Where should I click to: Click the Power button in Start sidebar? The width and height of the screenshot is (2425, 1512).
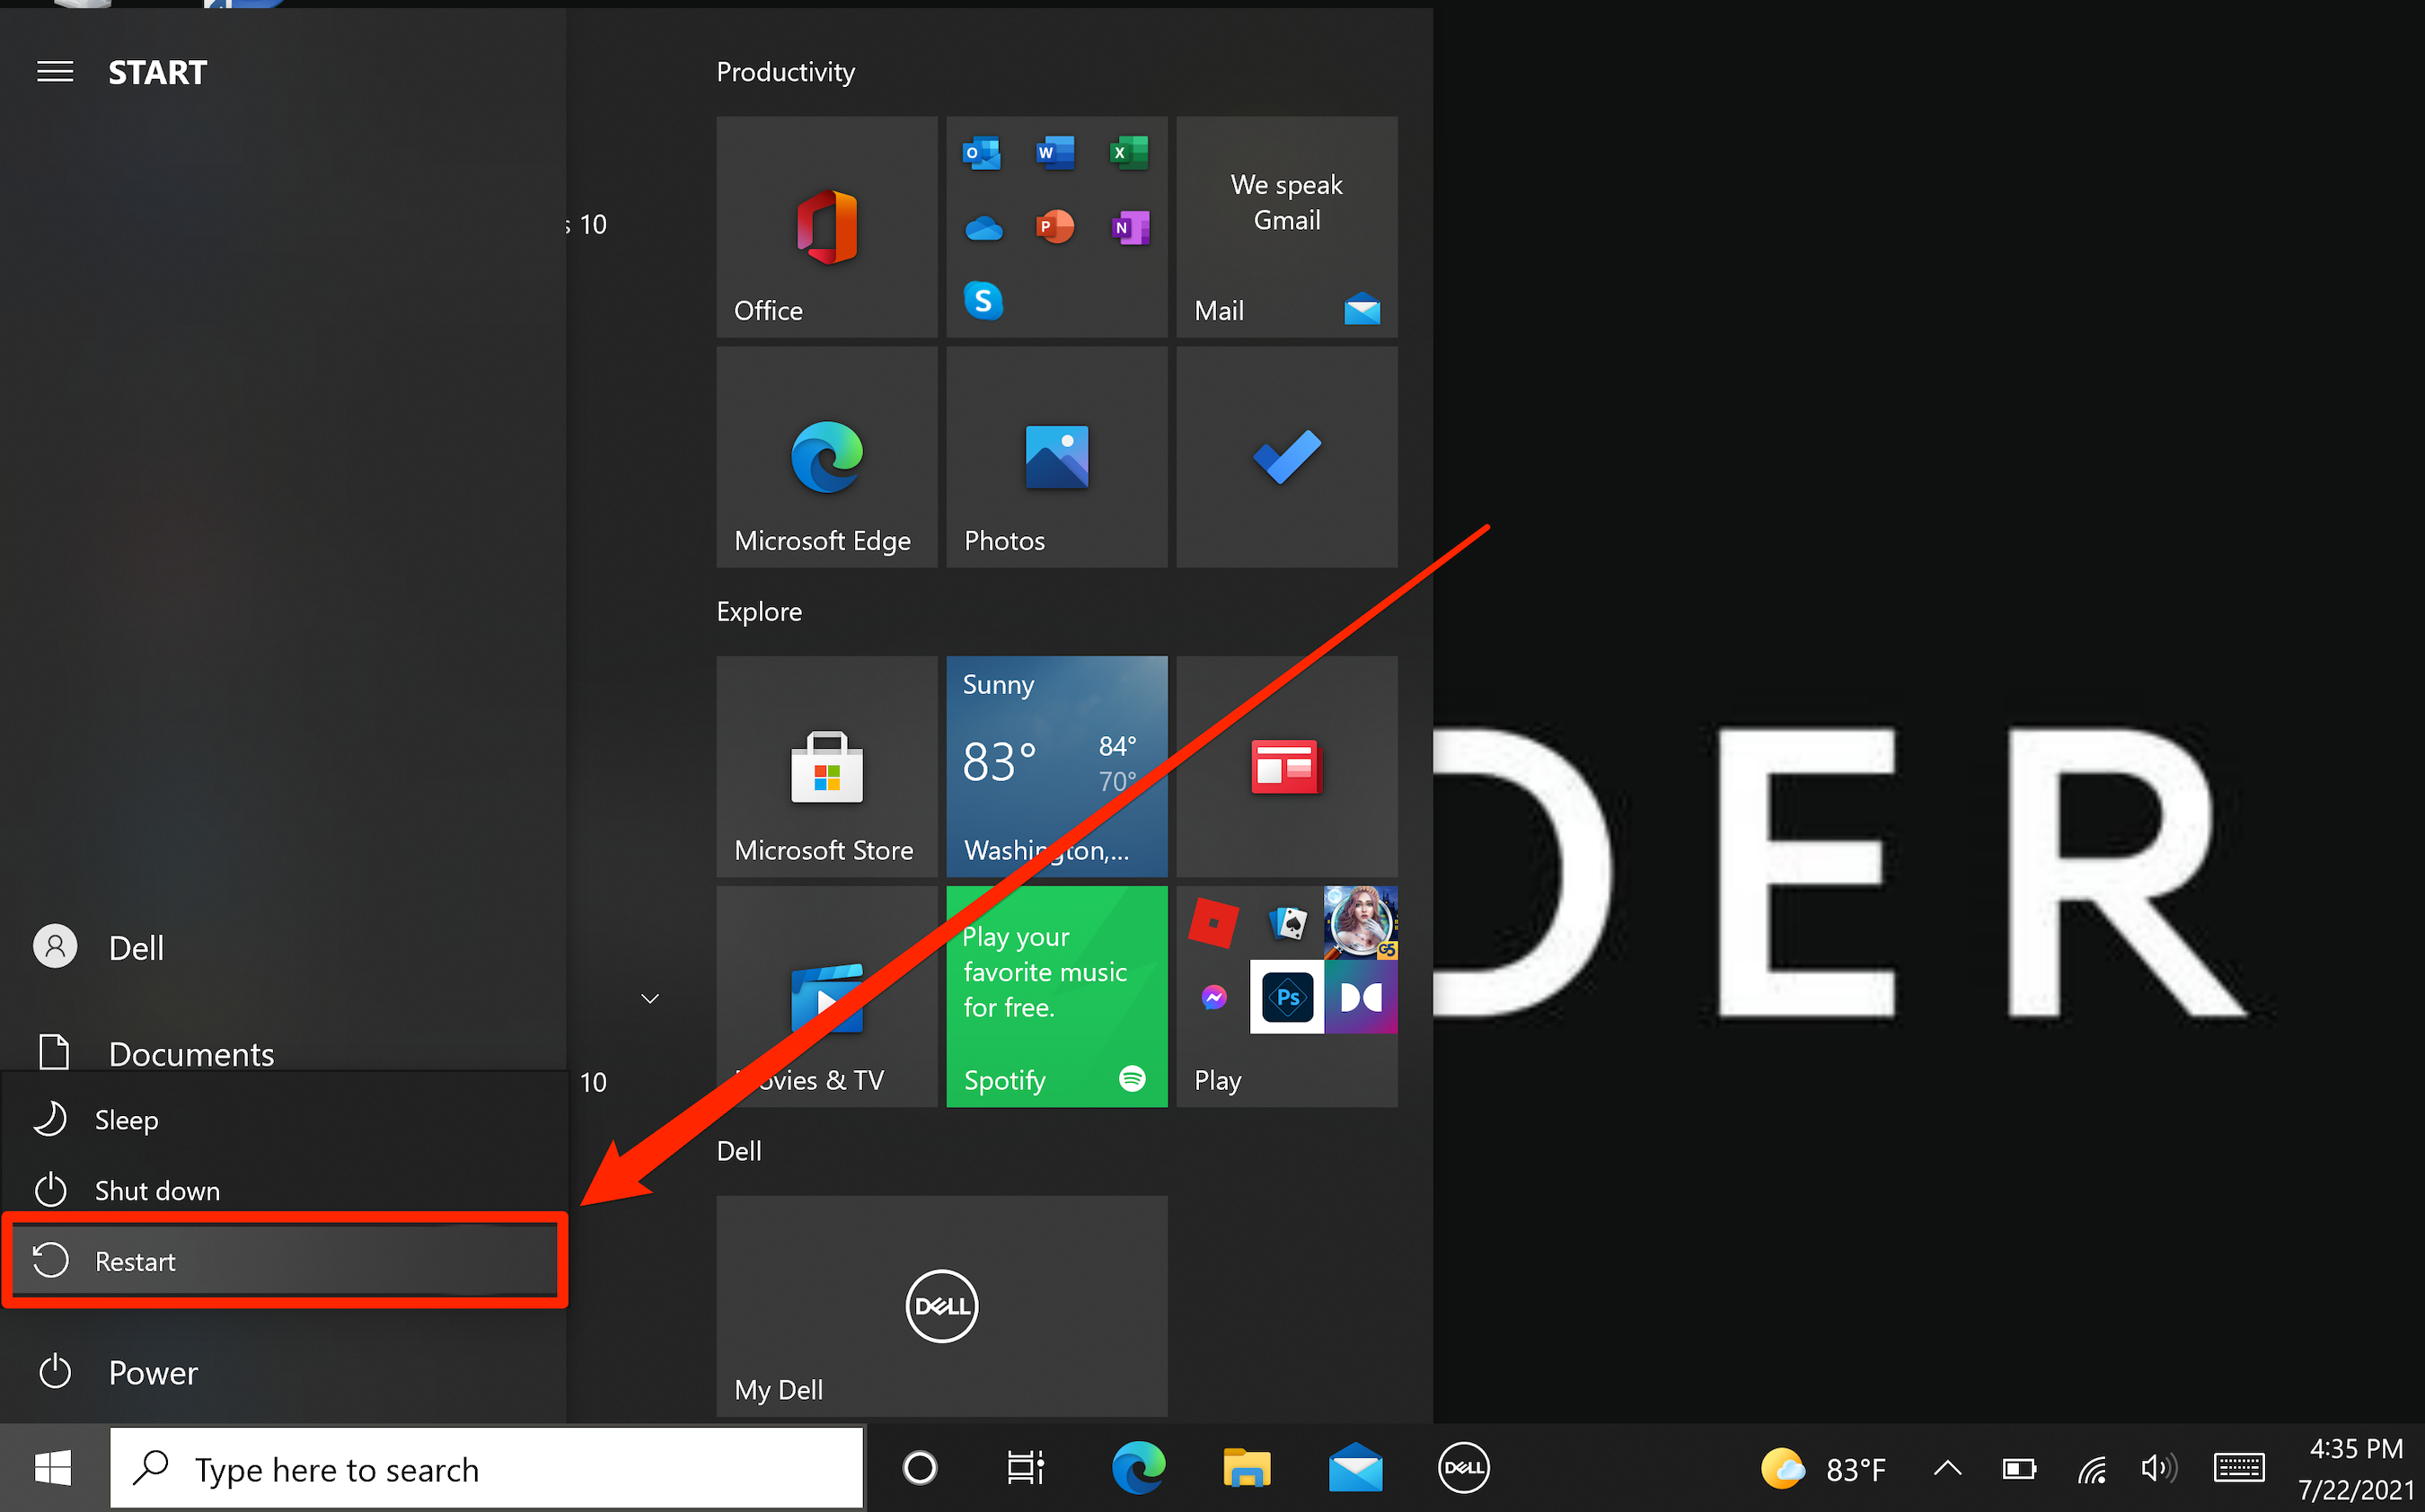pos(118,1372)
